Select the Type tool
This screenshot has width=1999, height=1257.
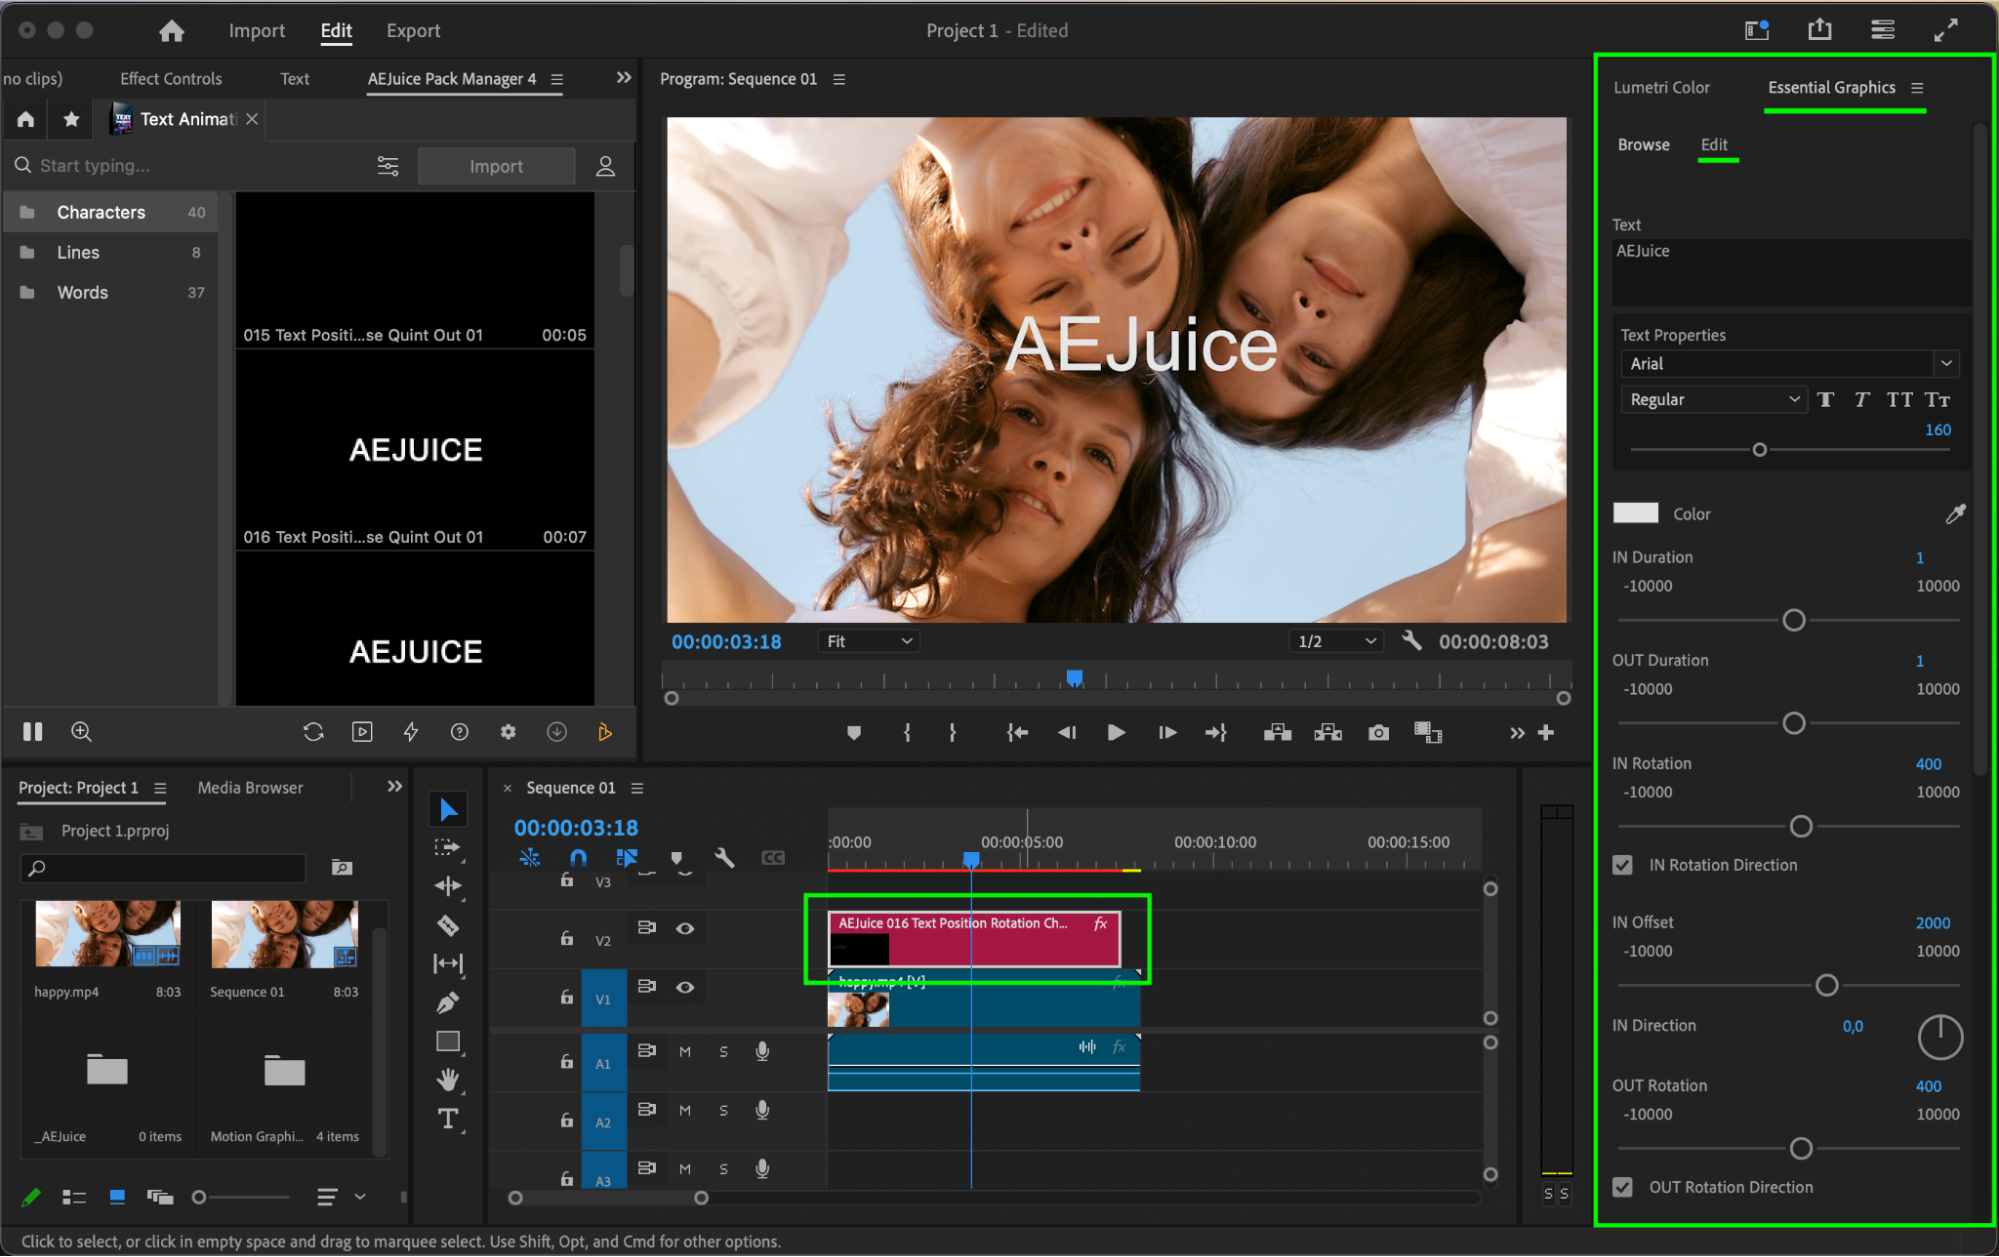[x=448, y=1118]
